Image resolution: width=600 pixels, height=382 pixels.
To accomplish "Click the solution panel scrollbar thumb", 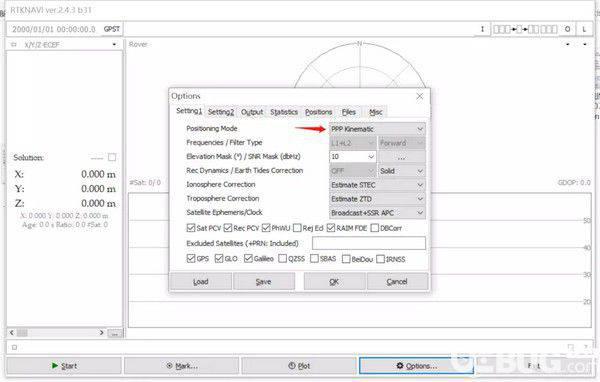I will pos(22,333).
